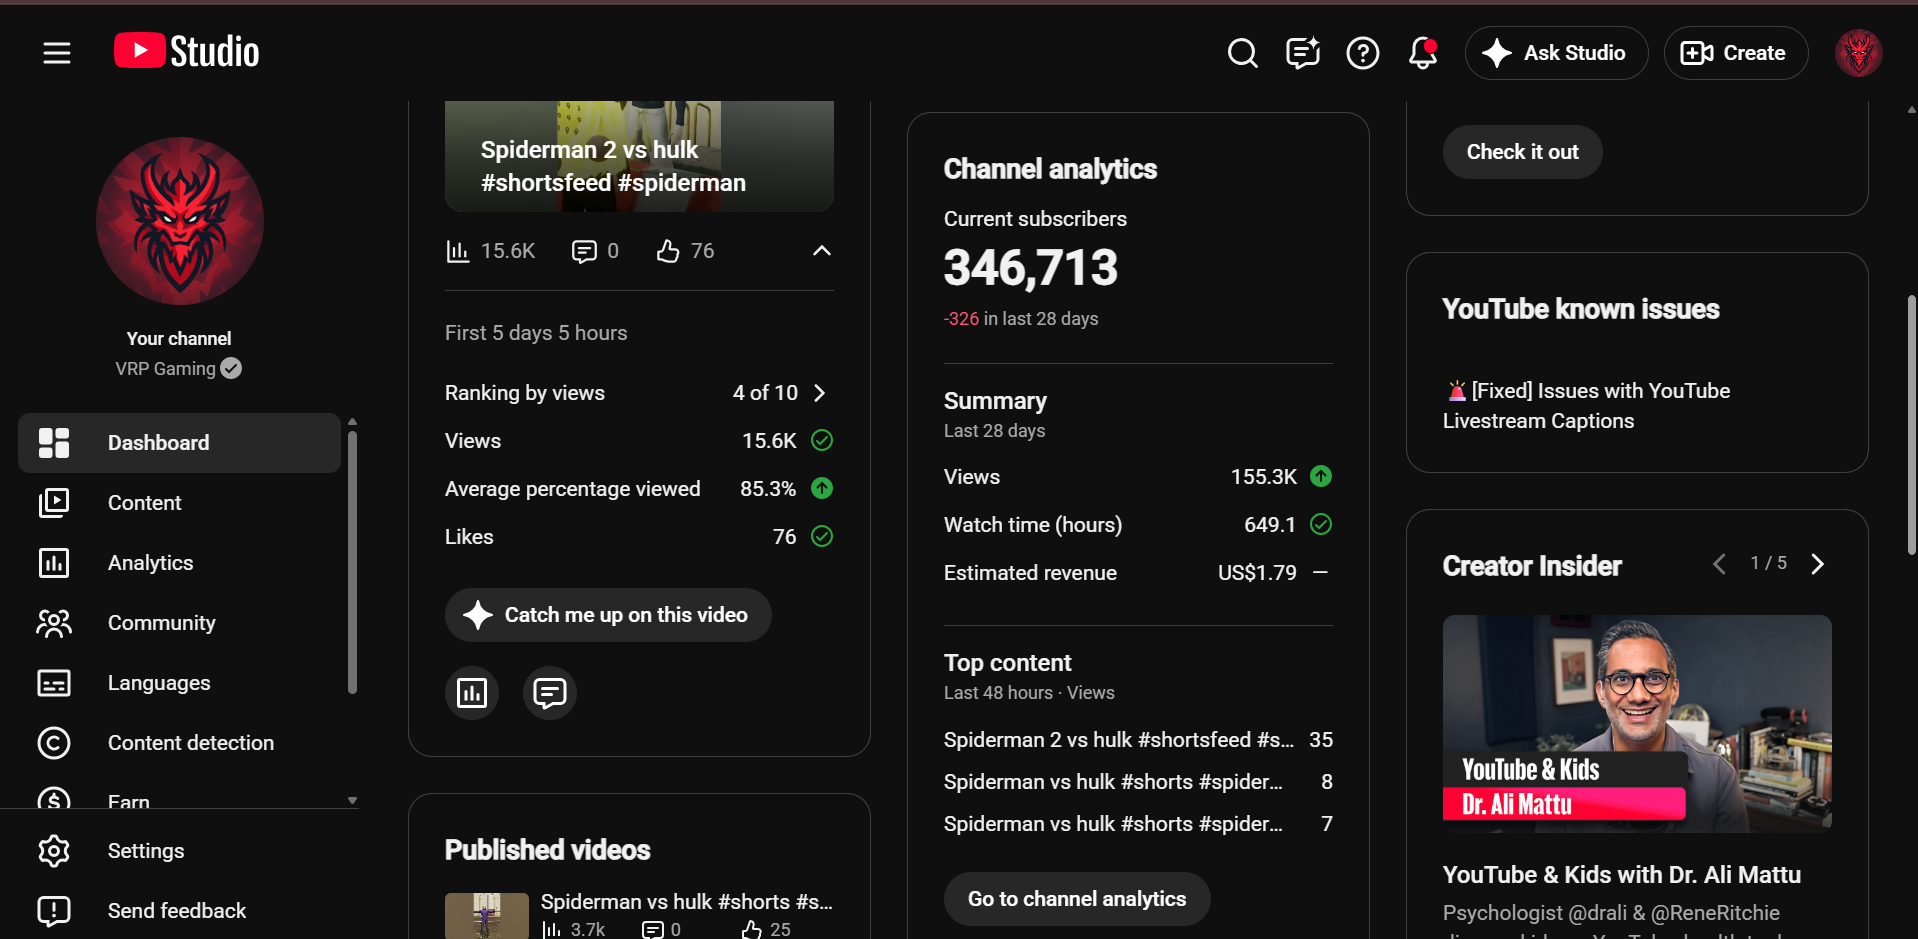Open Content in the sidebar

(x=180, y=503)
